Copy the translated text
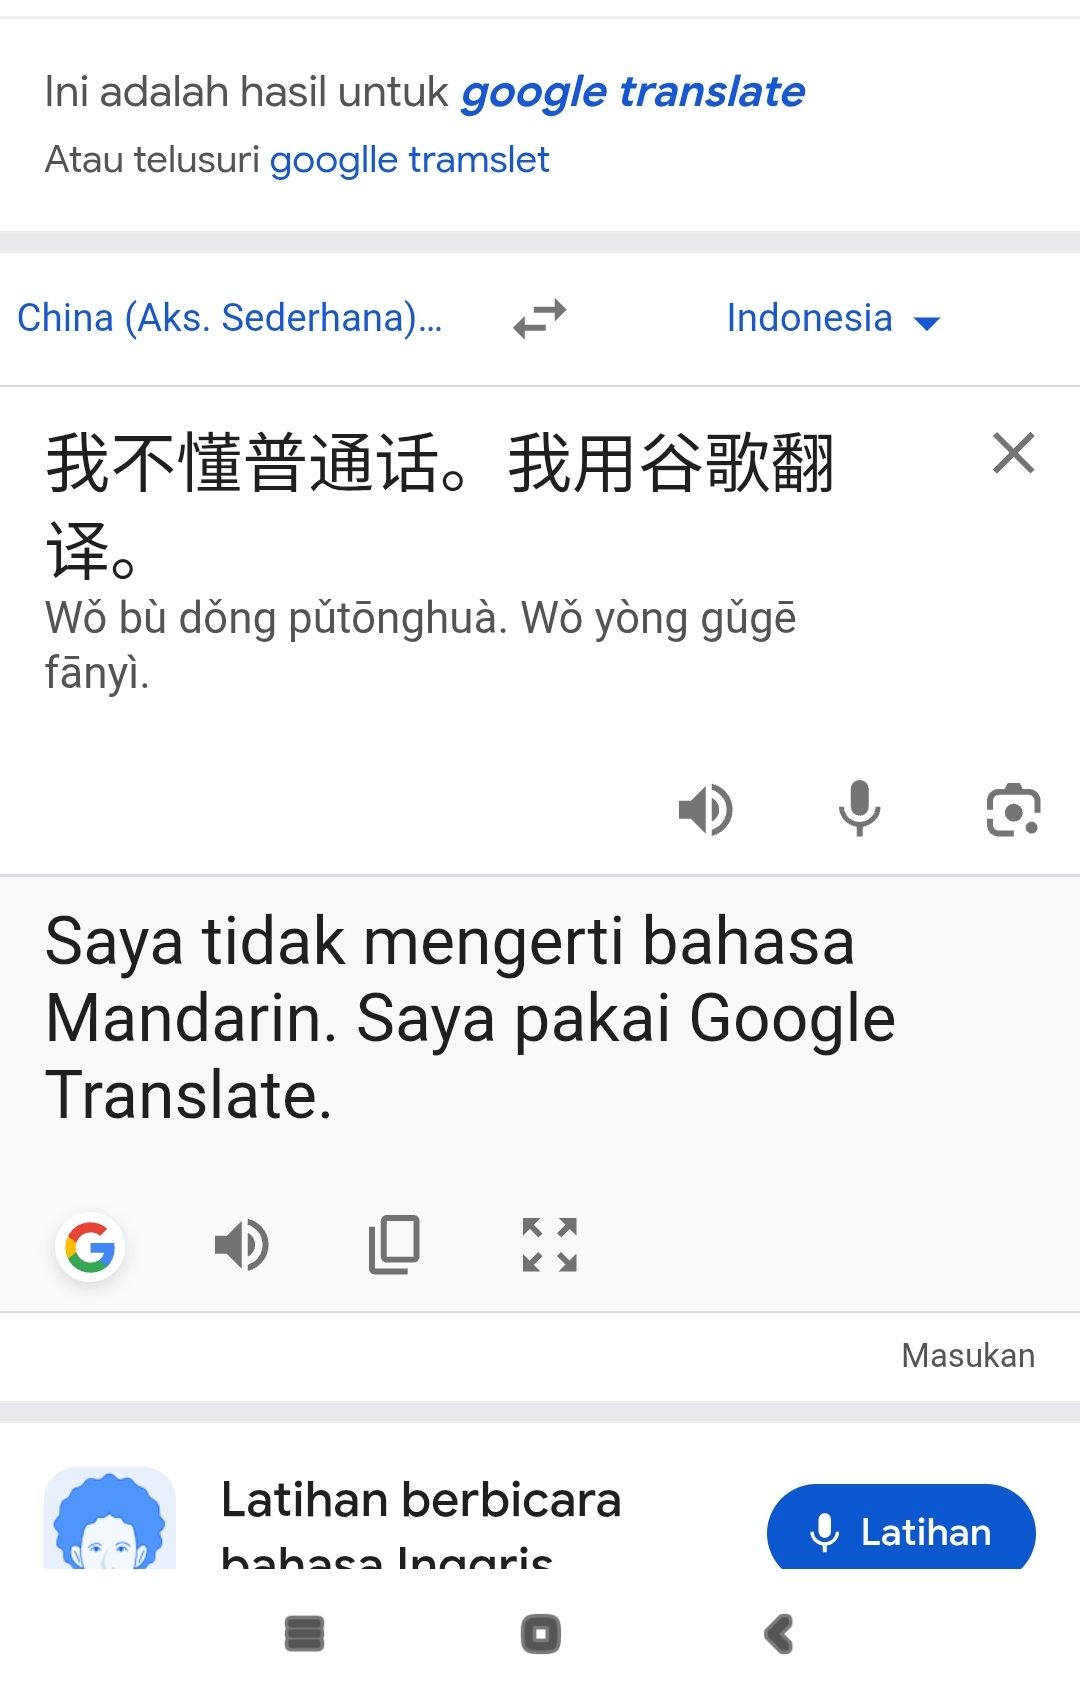This screenshot has width=1080, height=1699. [x=395, y=1245]
